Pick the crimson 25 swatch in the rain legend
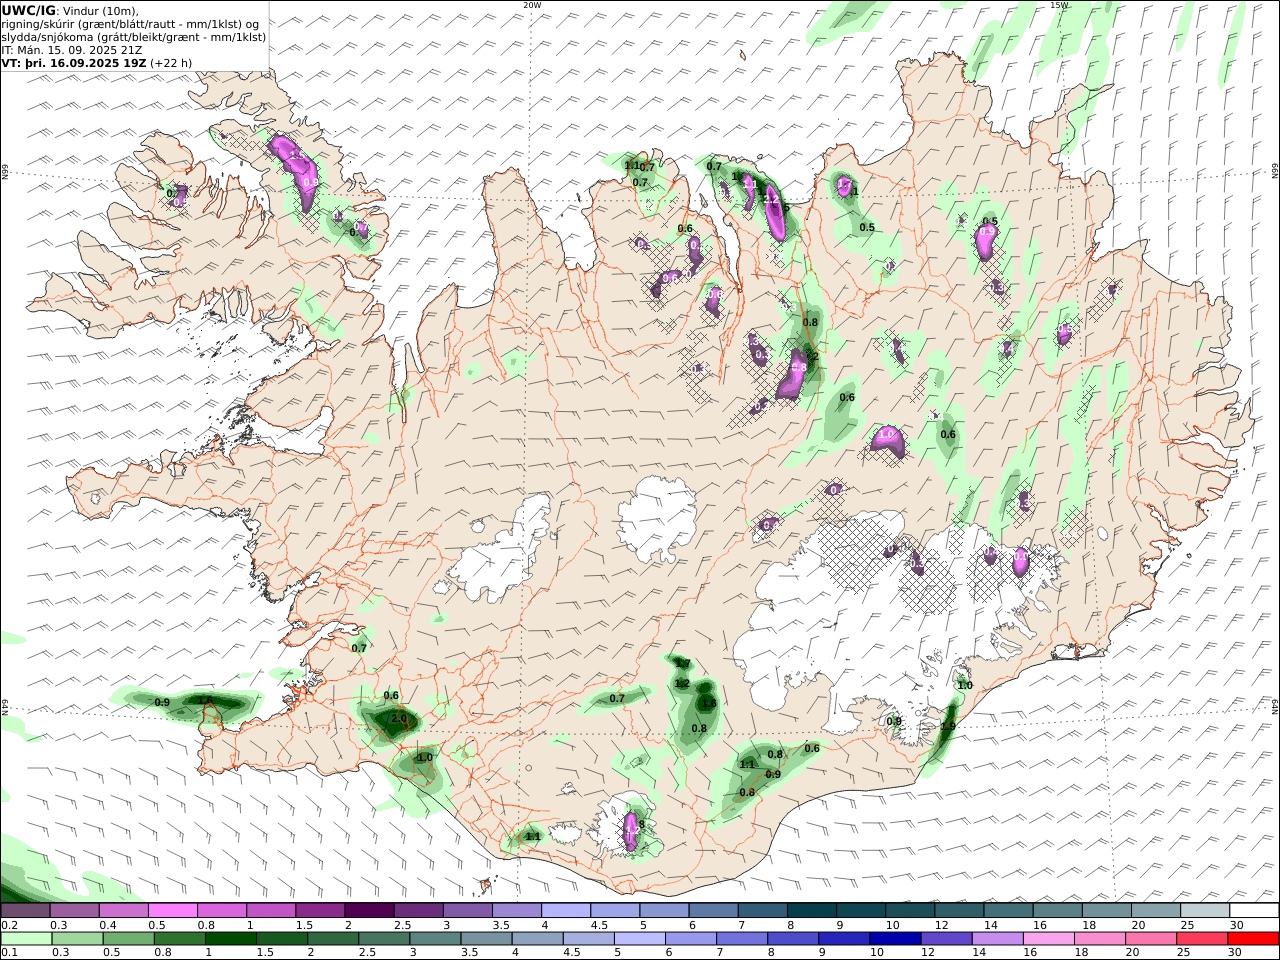Screen dimensions: 1280x960 tap(1201, 939)
